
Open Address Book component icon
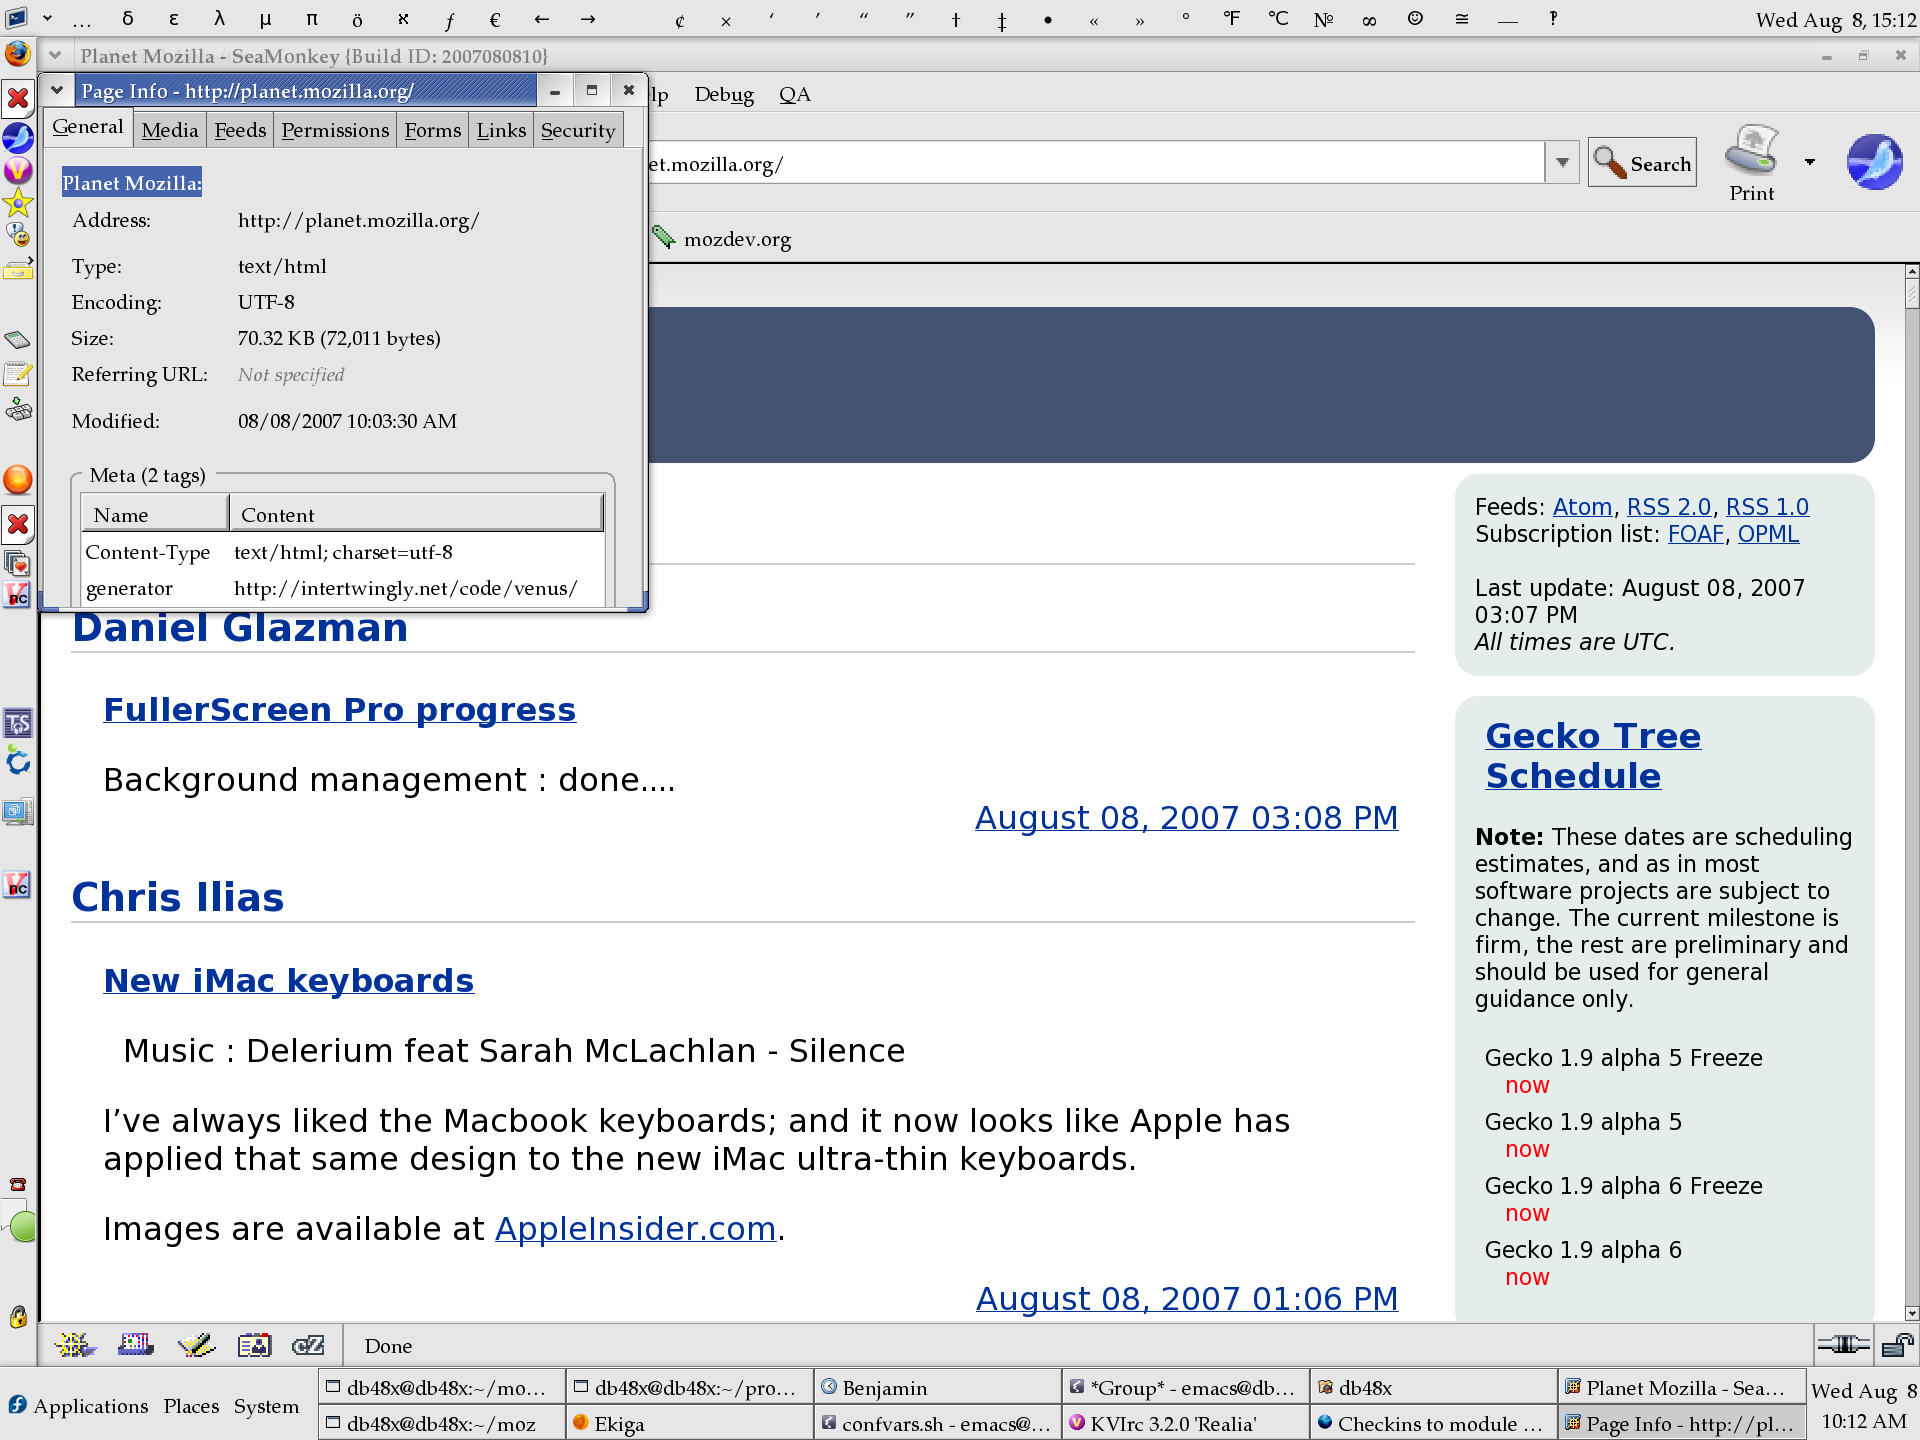[255, 1346]
